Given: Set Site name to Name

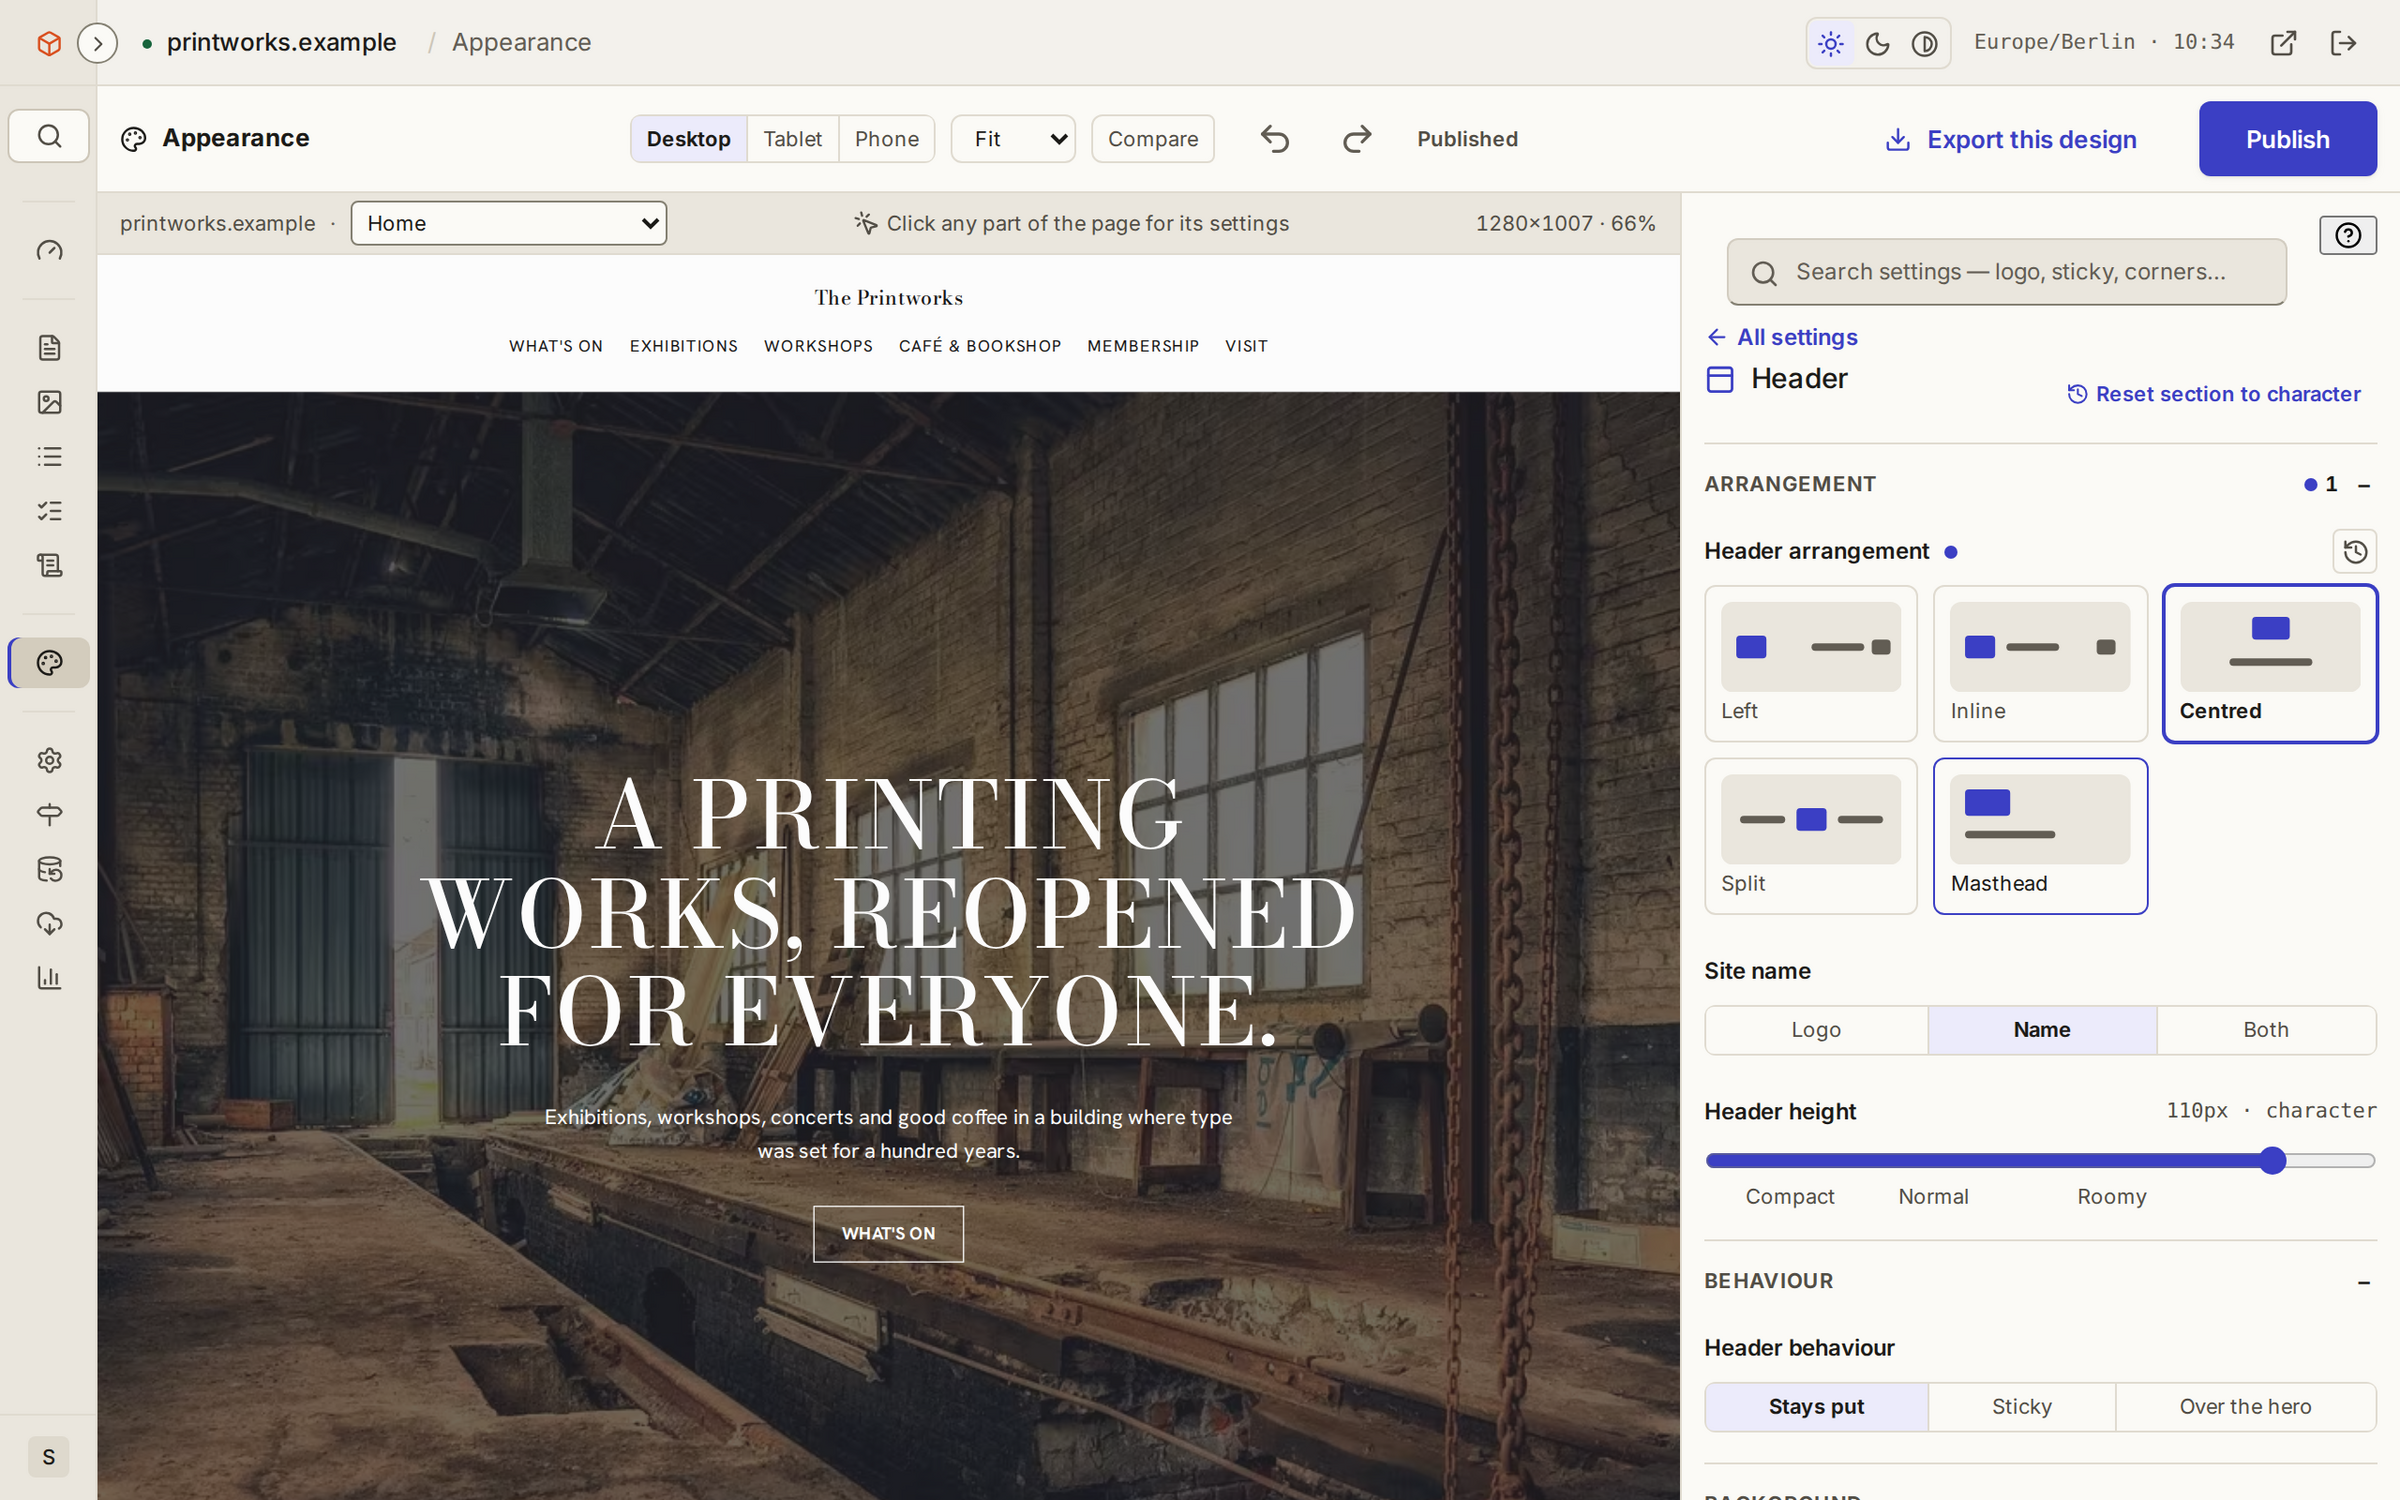Looking at the screenshot, I should tap(2042, 1030).
